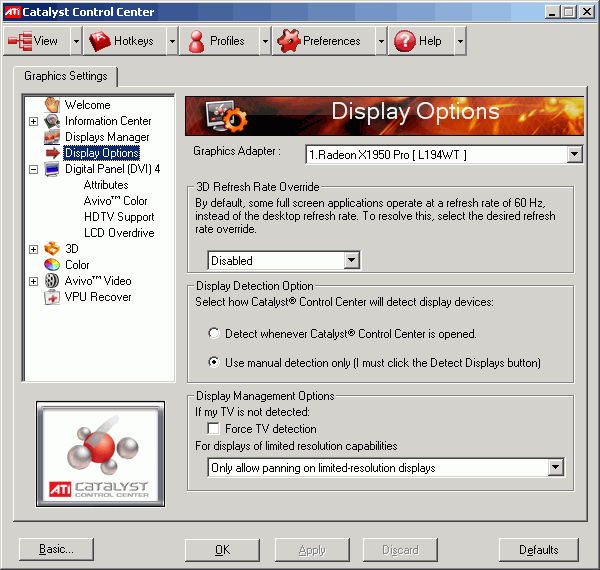Switch to the Graphics Settings tab
Screen dimensions: 600x570
click(x=66, y=76)
